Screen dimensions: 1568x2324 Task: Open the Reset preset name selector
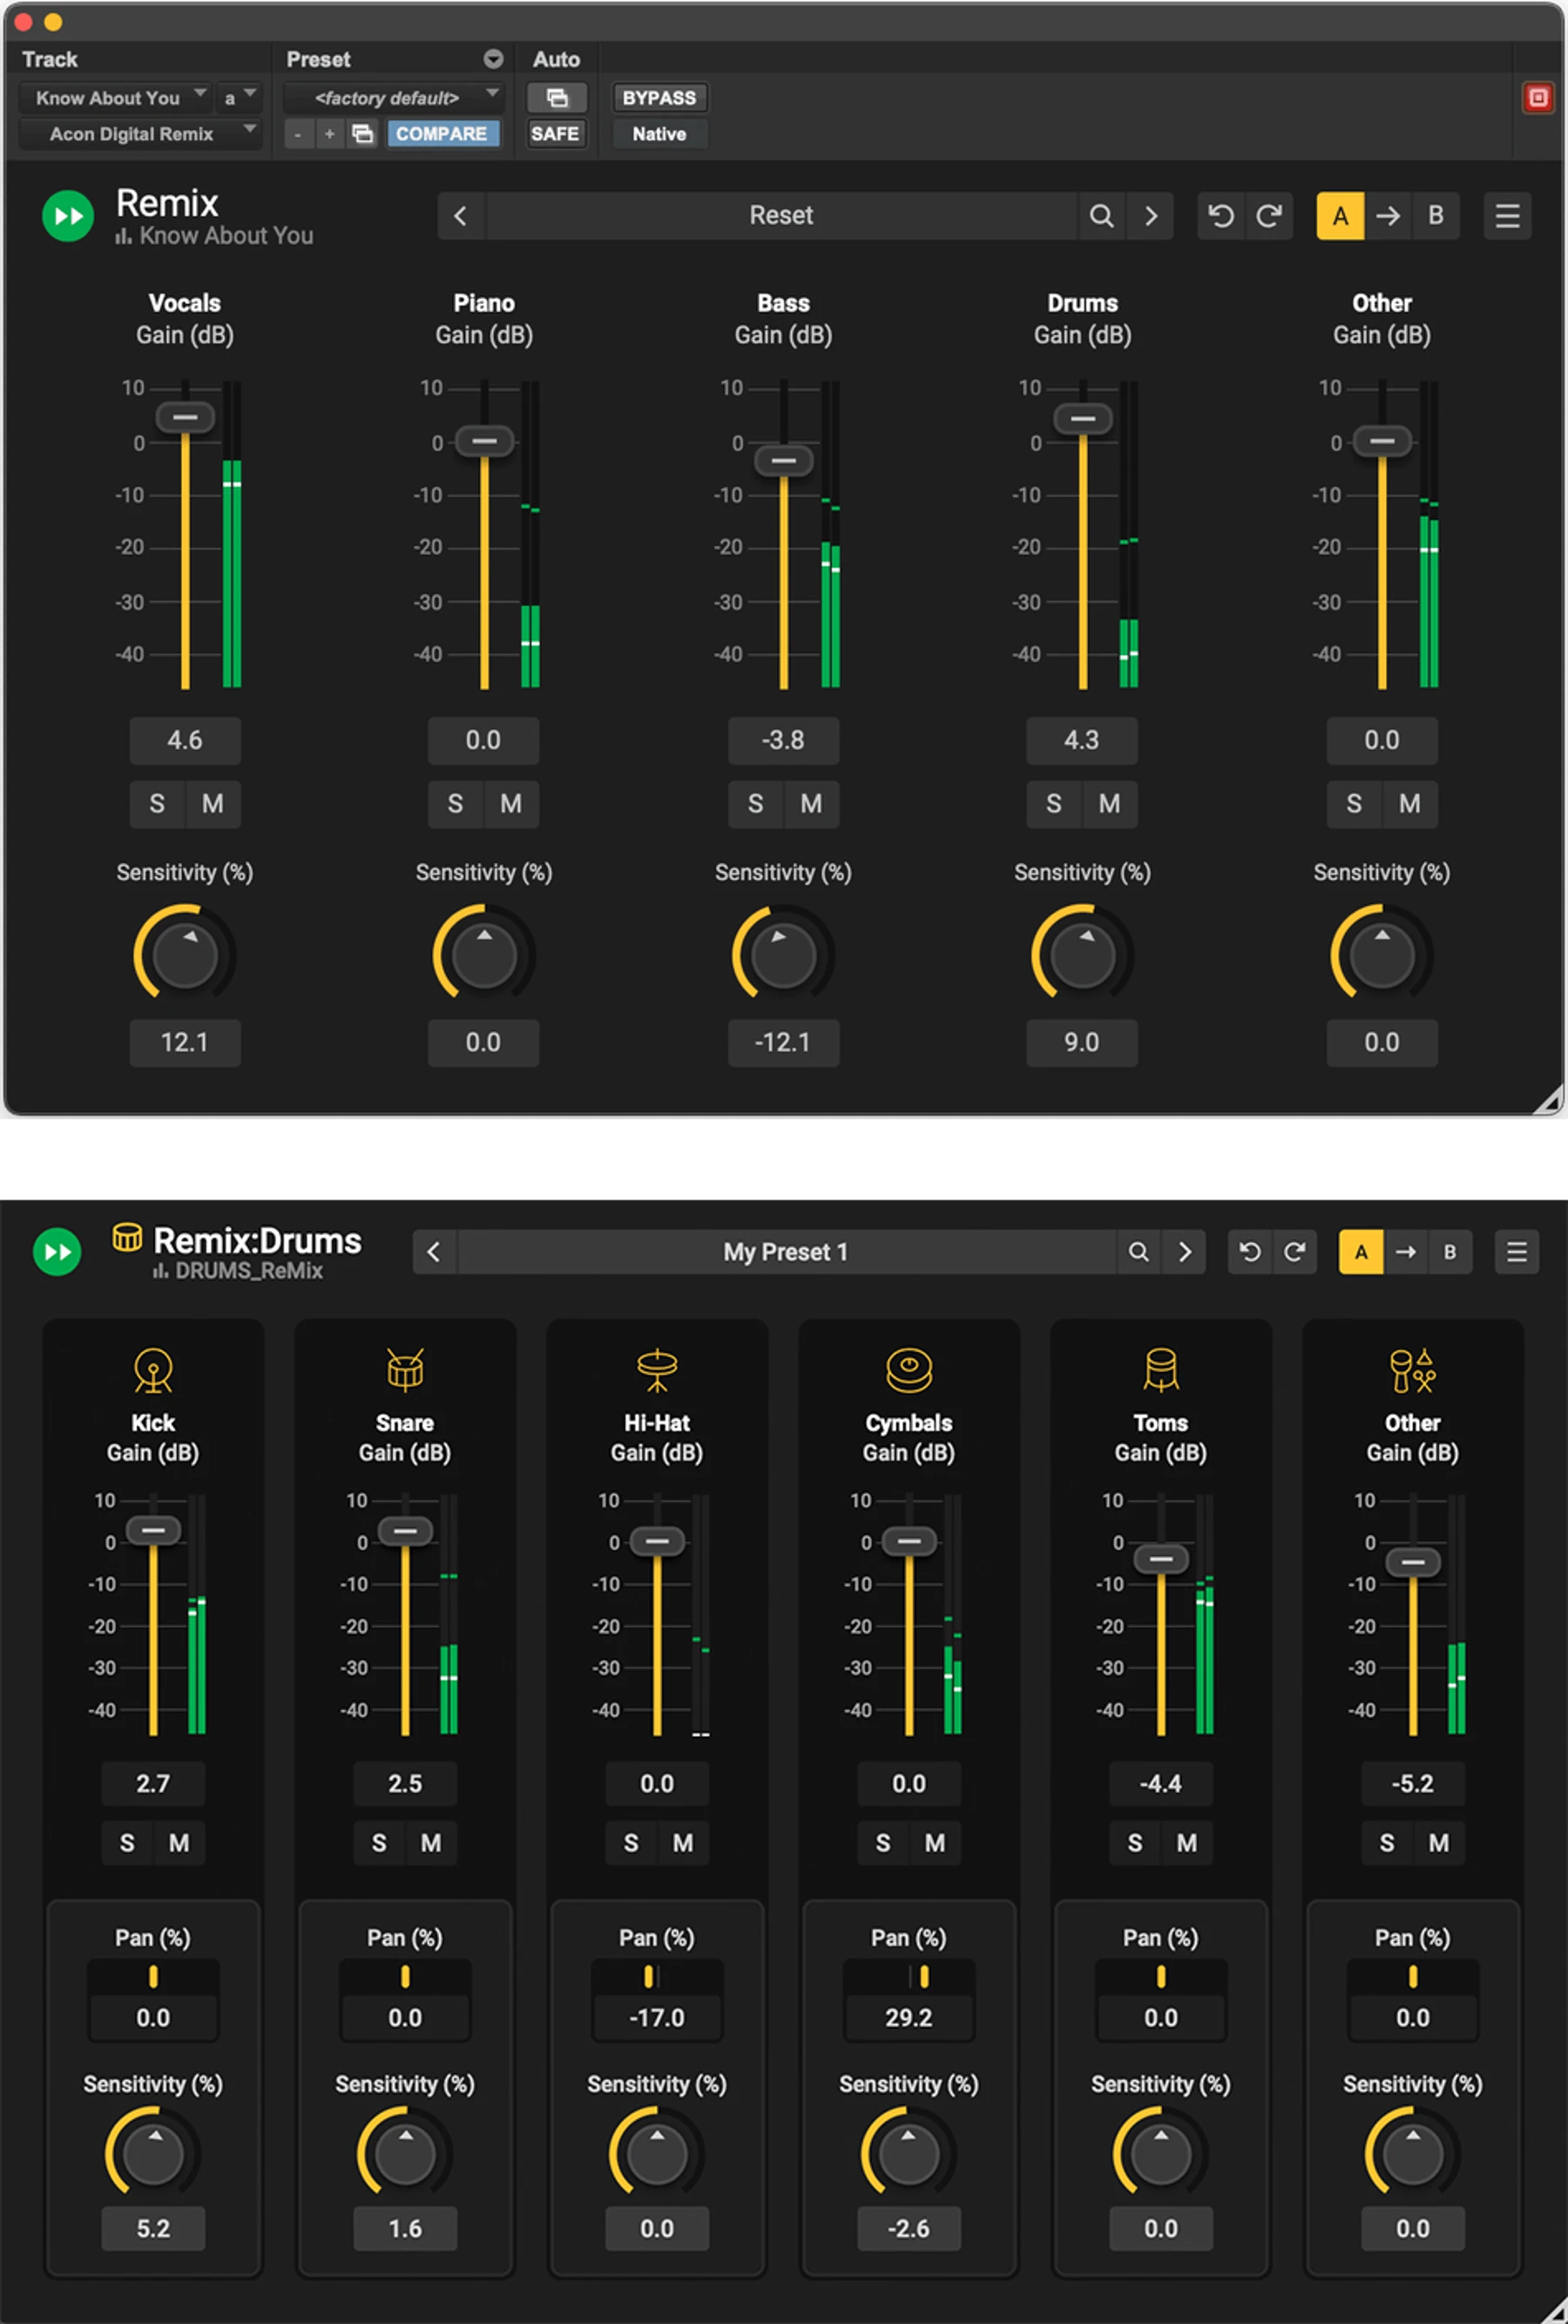(x=782, y=216)
